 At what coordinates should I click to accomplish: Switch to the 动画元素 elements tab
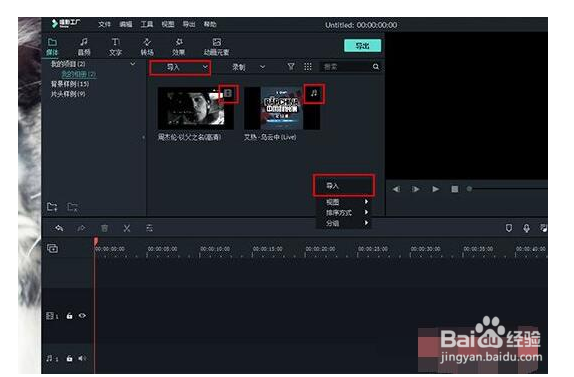(216, 47)
